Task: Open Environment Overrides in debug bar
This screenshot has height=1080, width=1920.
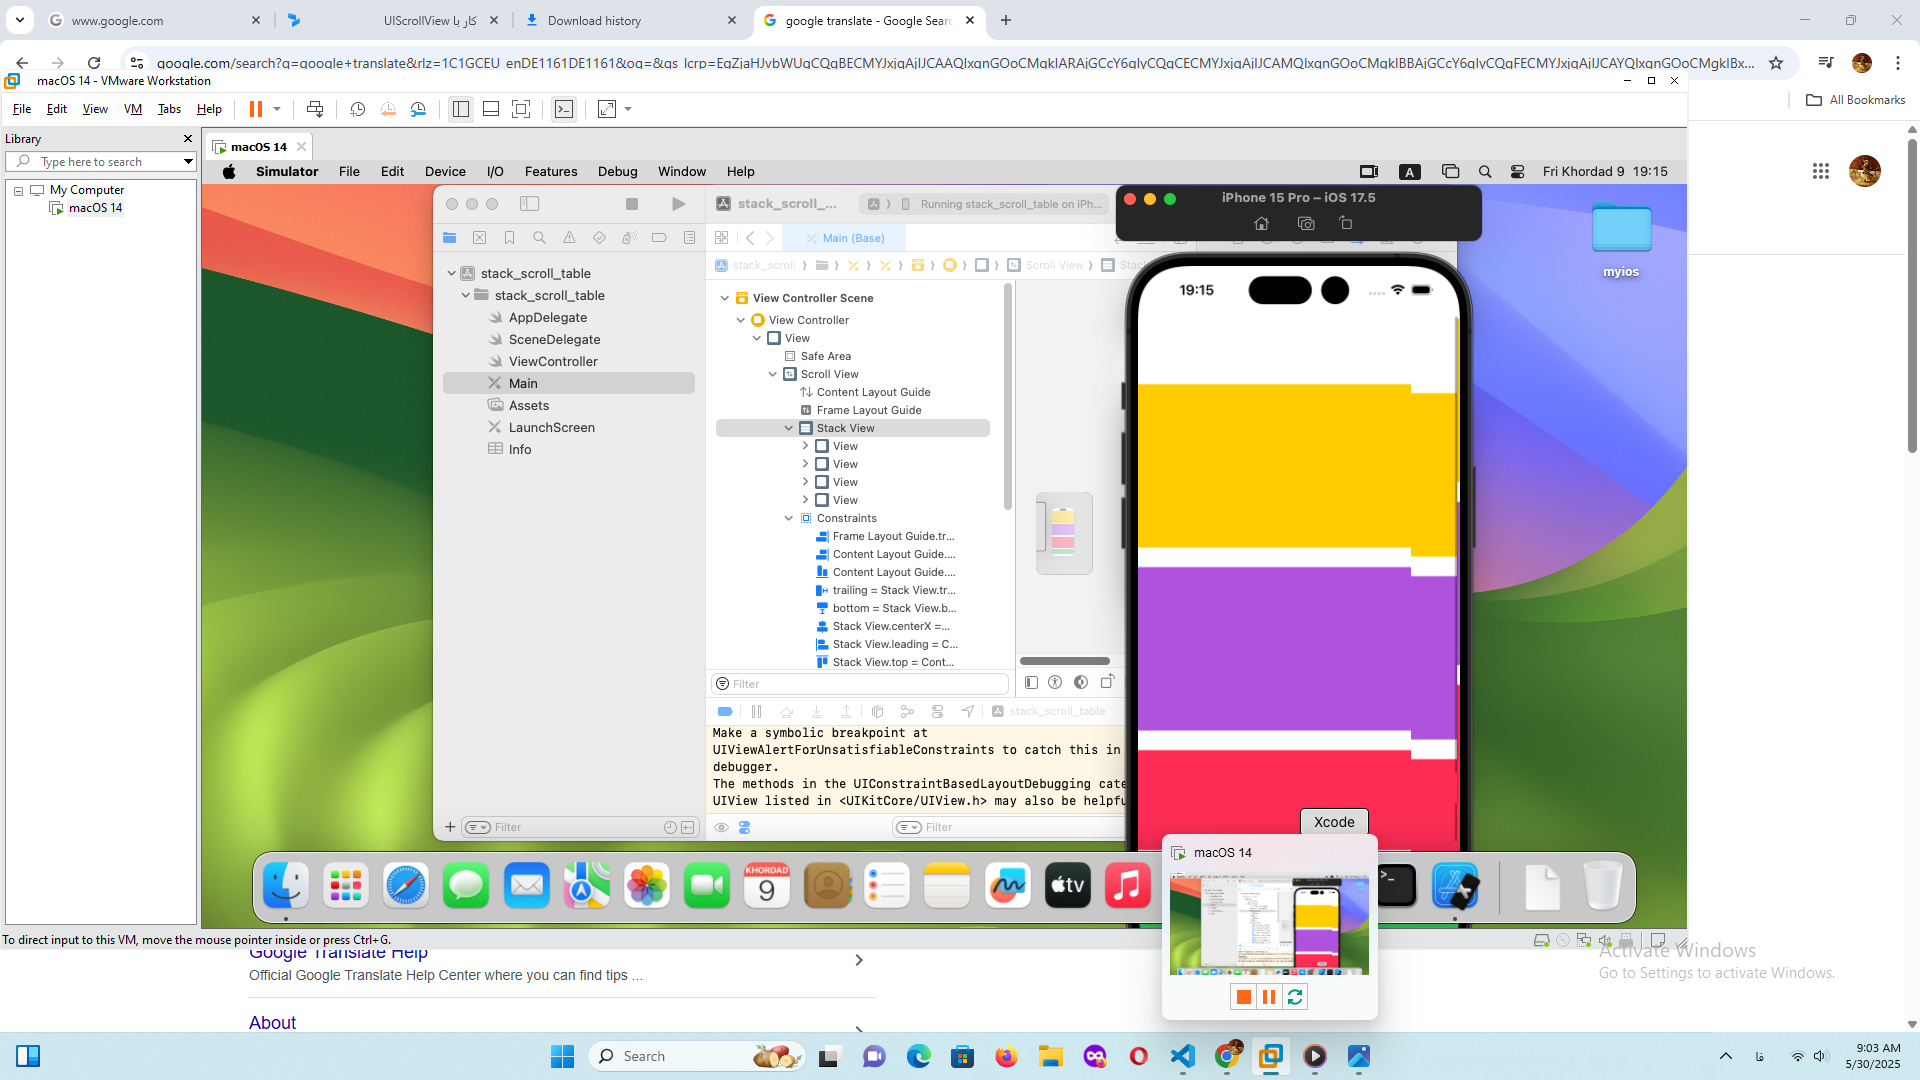Action: (x=937, y=711)
